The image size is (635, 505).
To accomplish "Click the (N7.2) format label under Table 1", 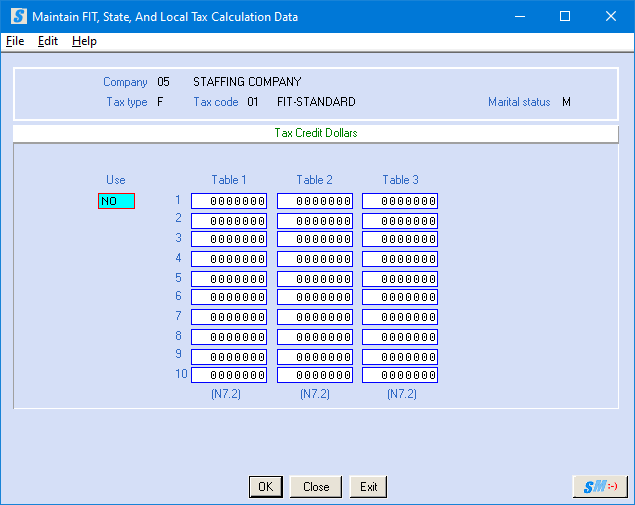I will (x=226, y=394).
